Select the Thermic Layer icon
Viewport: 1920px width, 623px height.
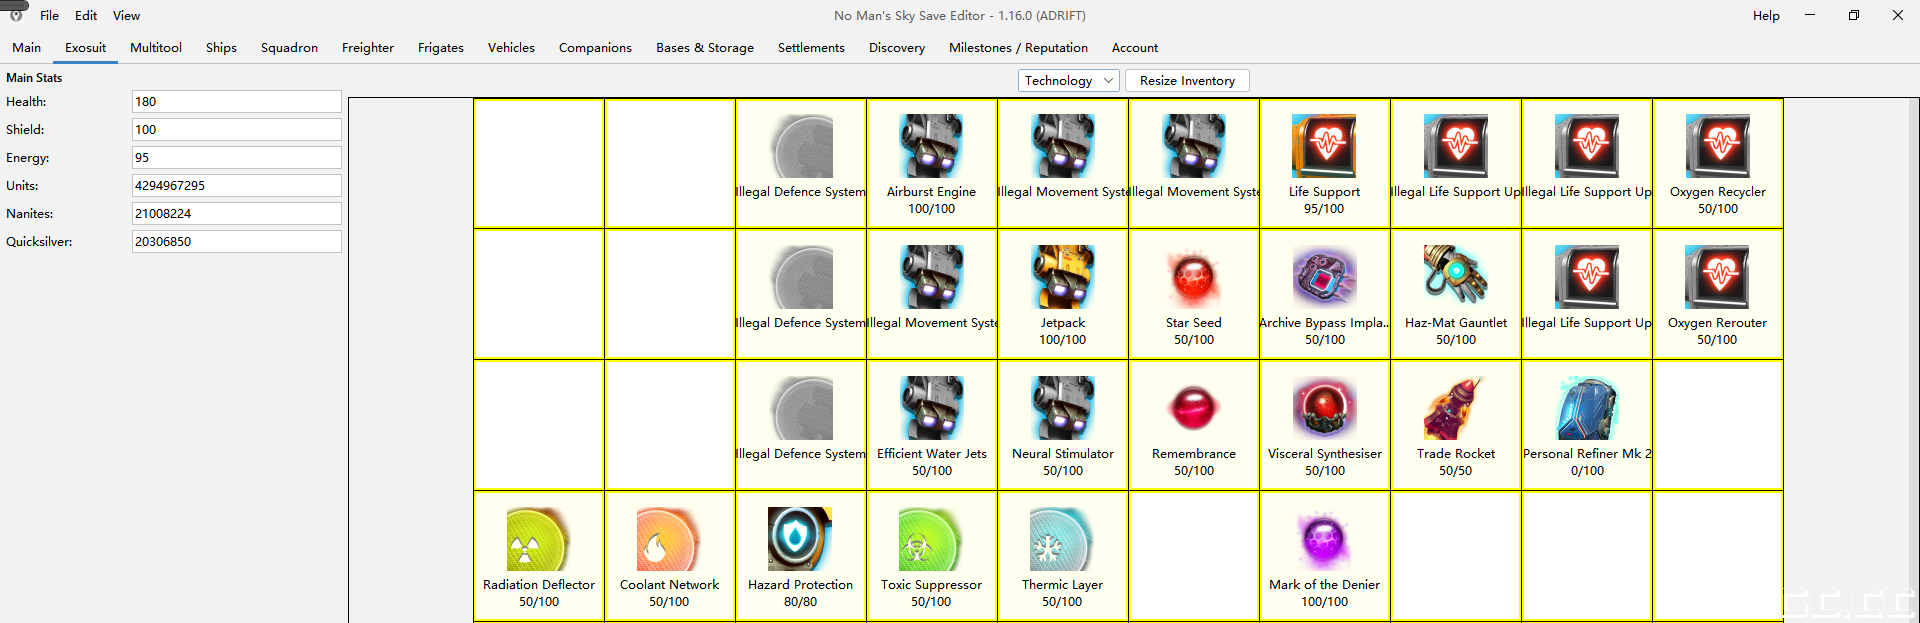pos(1062,539)
